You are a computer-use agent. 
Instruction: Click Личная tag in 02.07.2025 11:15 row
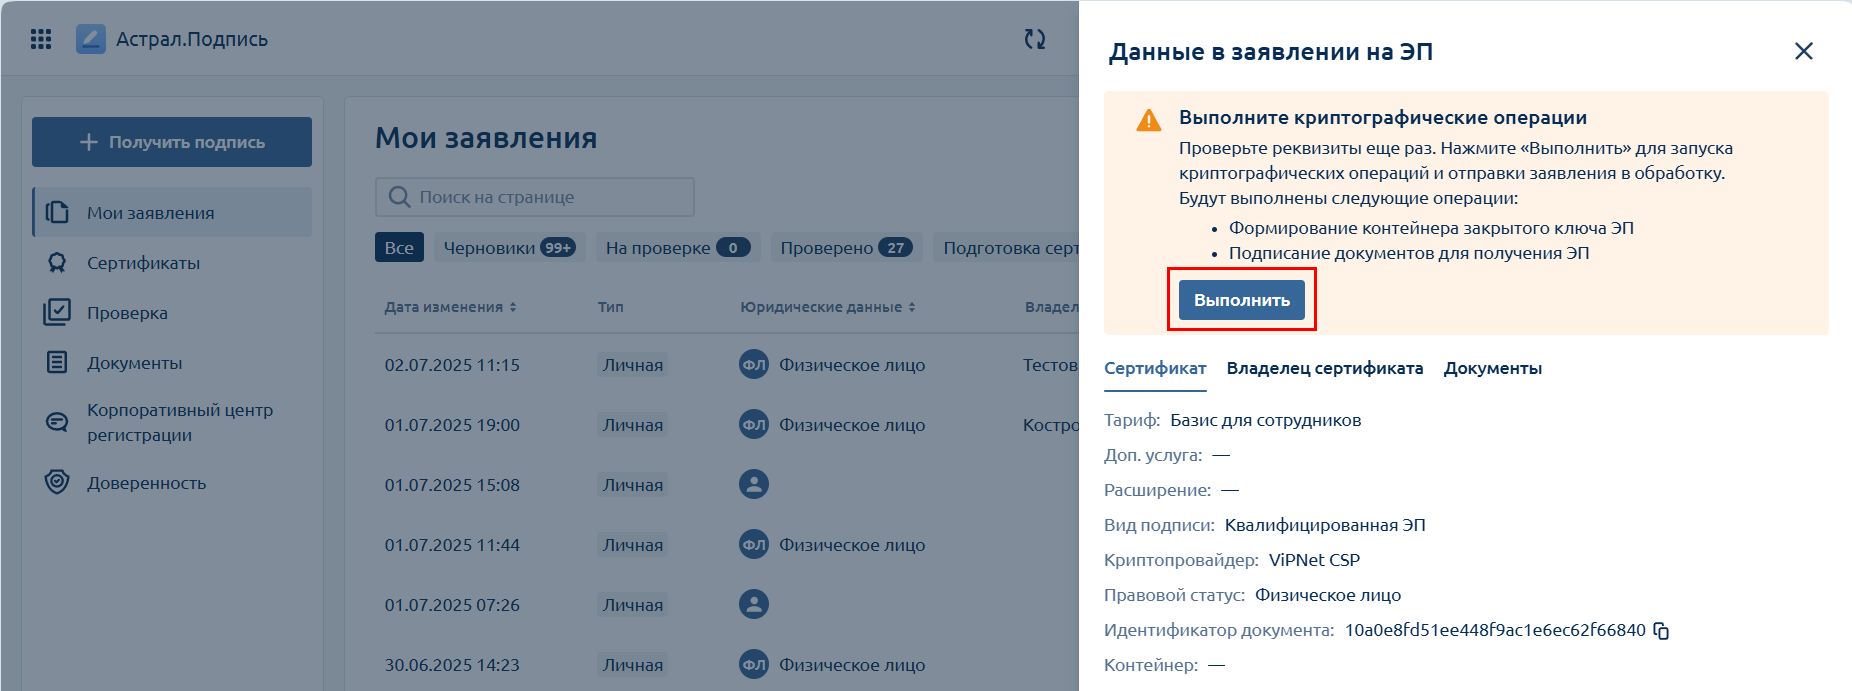[633, 365]
